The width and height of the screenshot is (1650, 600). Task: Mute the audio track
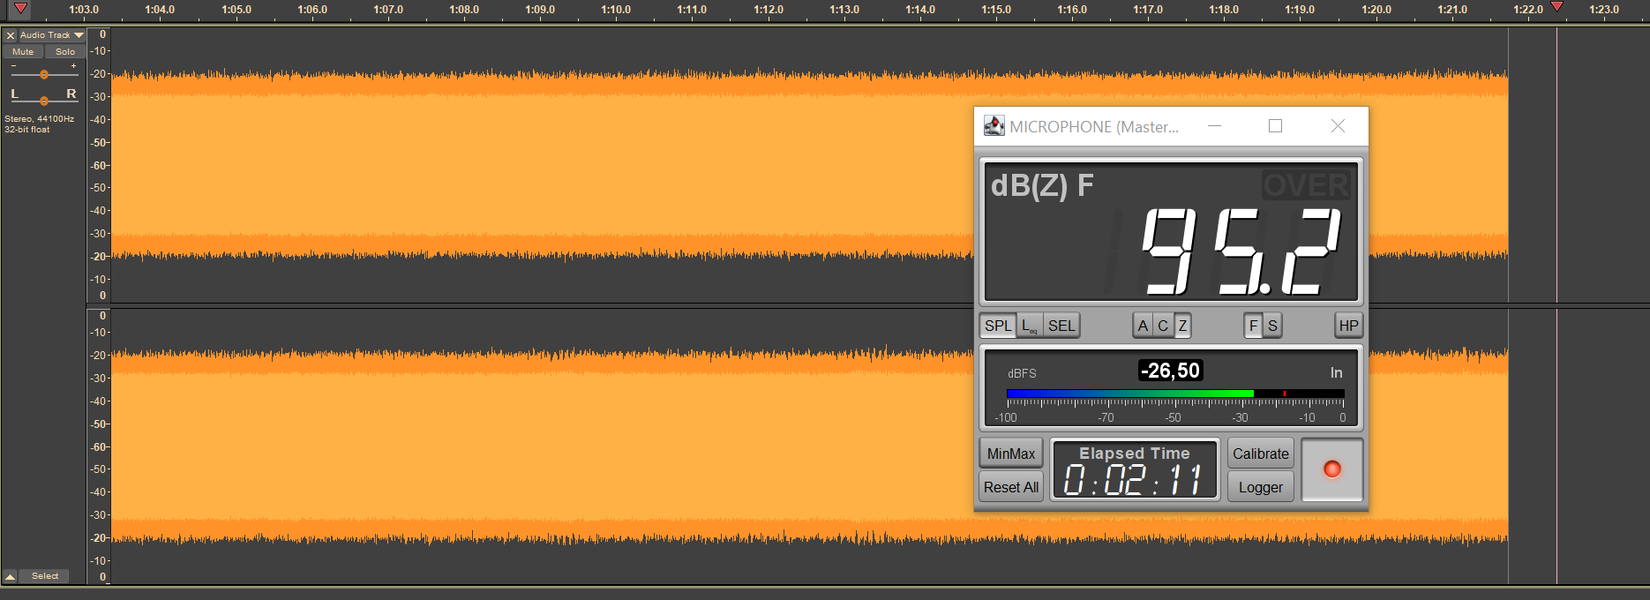point(23,52)
